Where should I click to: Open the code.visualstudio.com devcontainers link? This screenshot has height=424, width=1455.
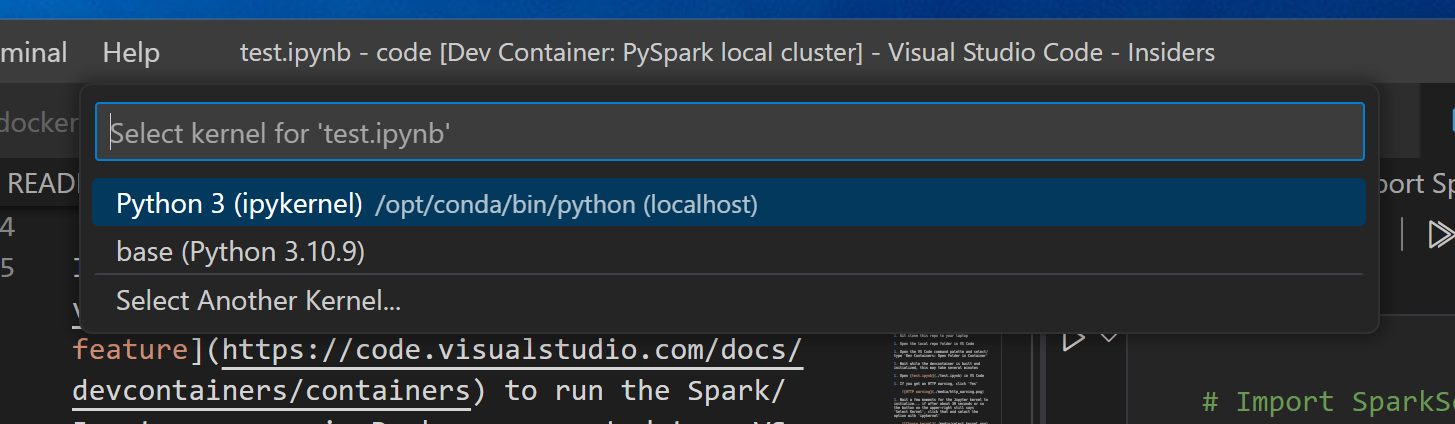[438, 370]
